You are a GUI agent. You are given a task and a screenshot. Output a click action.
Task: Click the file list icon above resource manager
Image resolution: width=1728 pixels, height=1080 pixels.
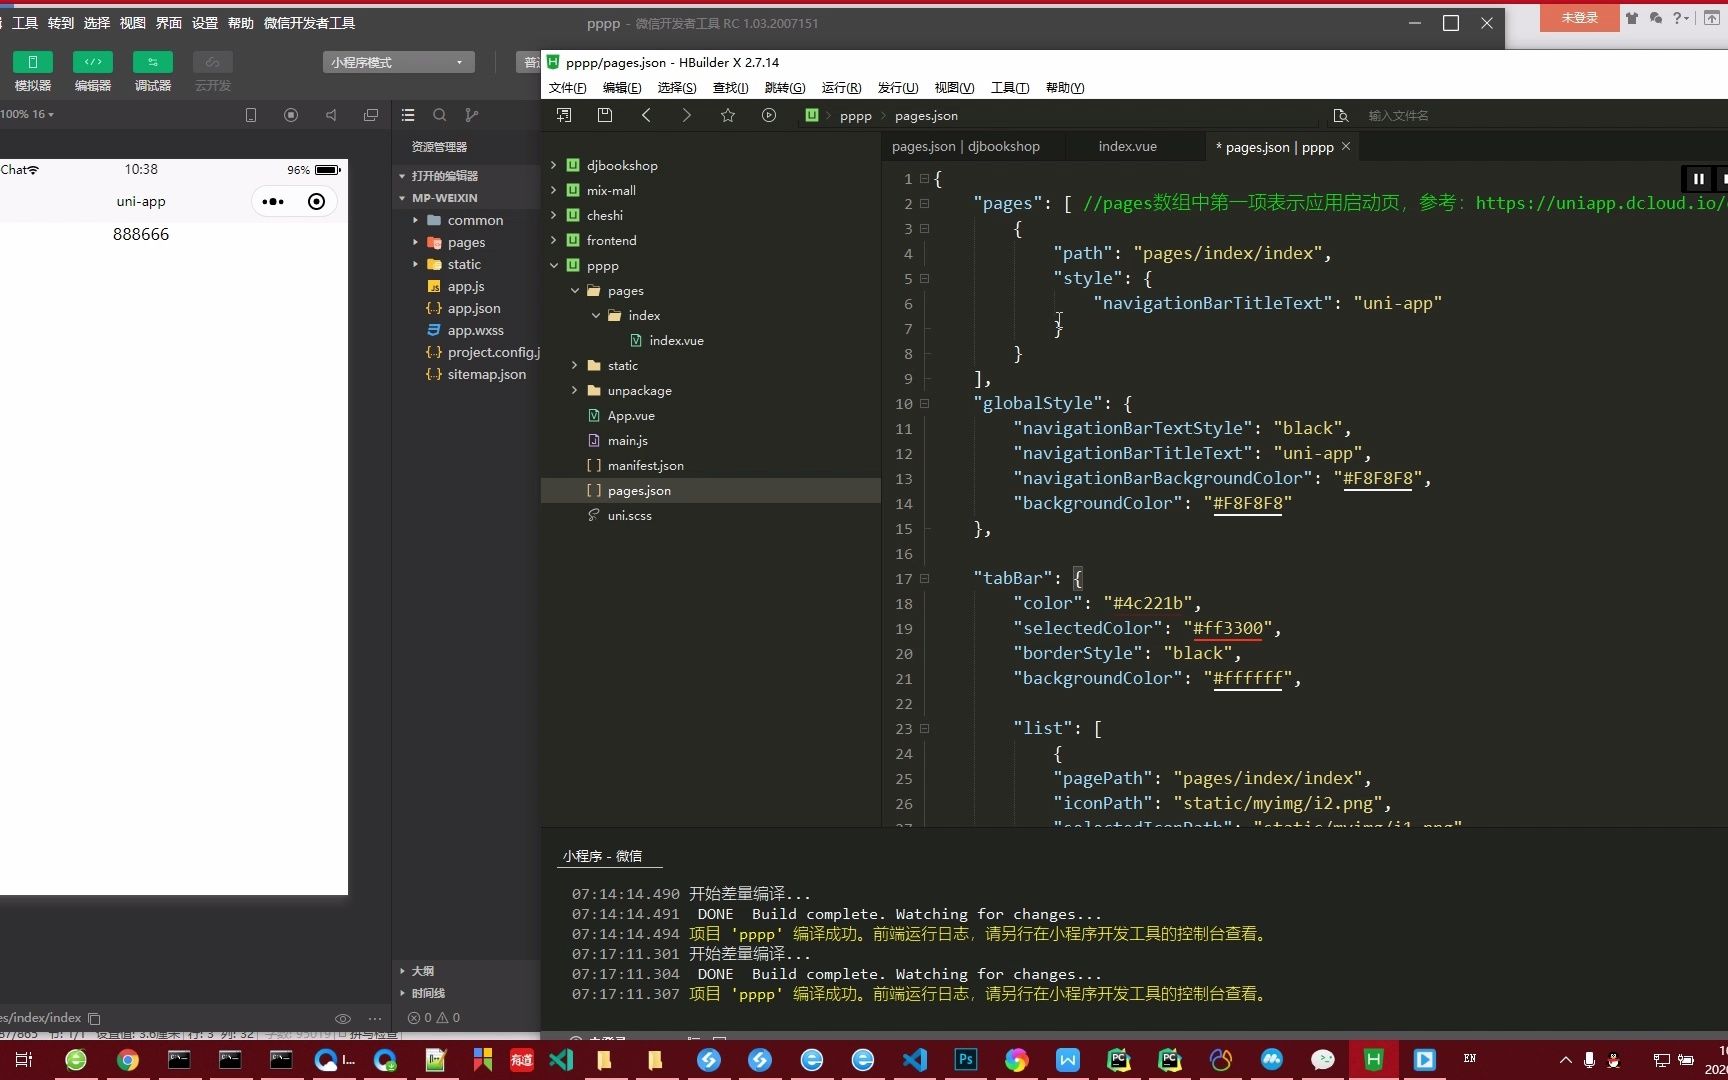tap(408, 115)
